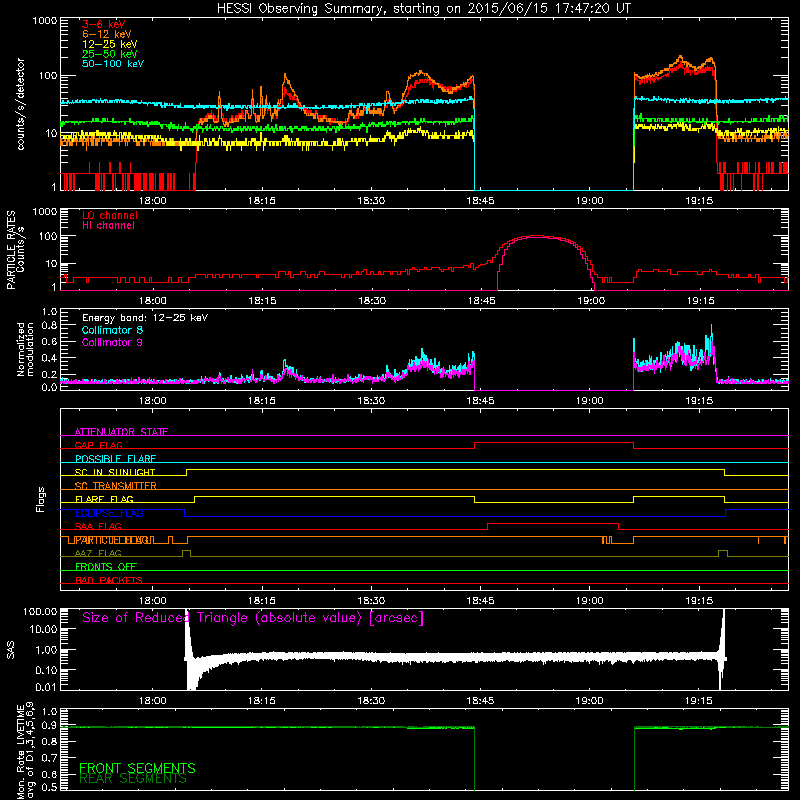The height and width of the screenshot is (800, 800).
Task: Click the 'Energy band: 12-25 keV' label
Action: point(145,318)
